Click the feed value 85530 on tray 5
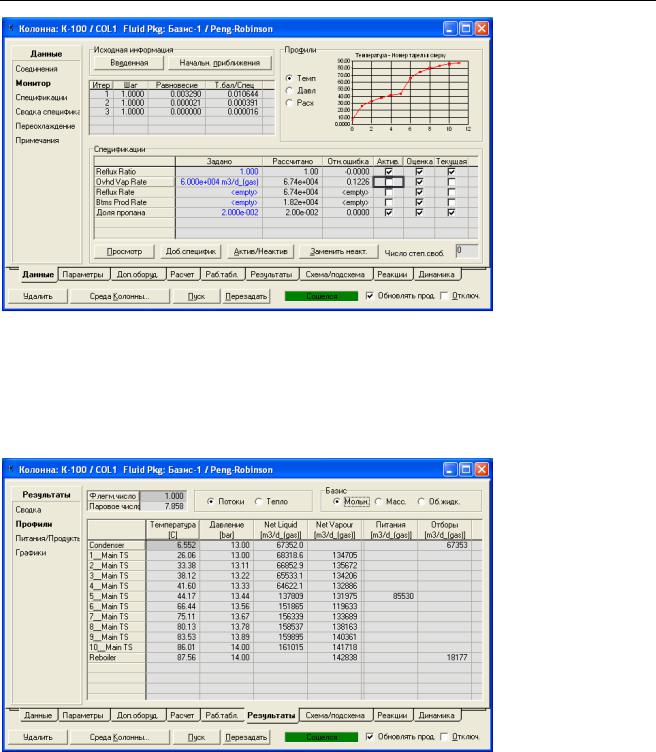Viewport: 656px width, 752px height. 390,596
